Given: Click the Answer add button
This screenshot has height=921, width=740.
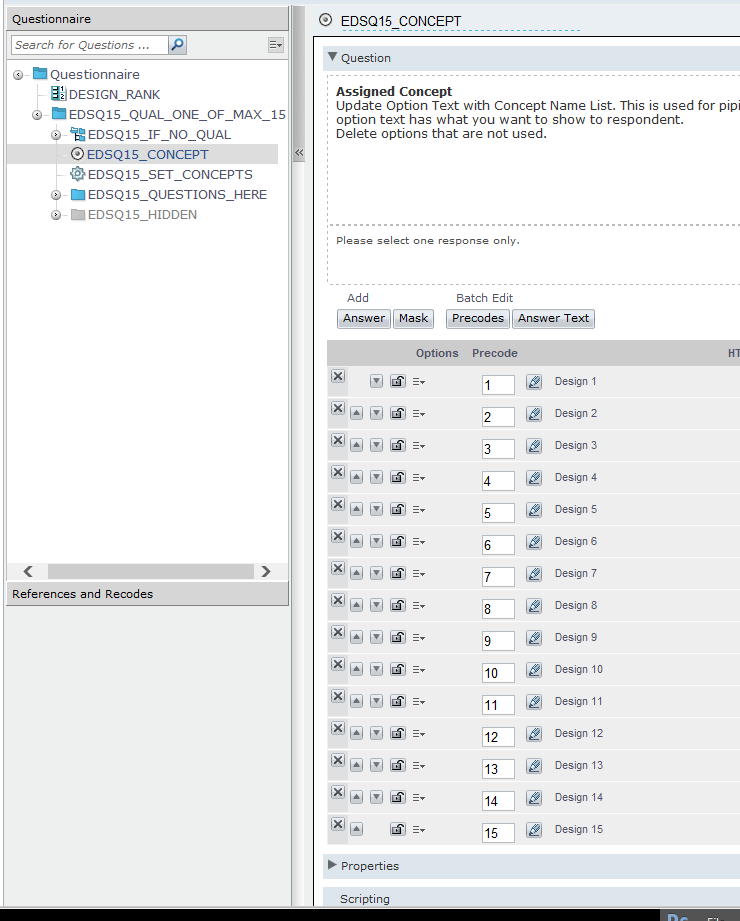Looking at the screenshot, I should tap(364, 318).
